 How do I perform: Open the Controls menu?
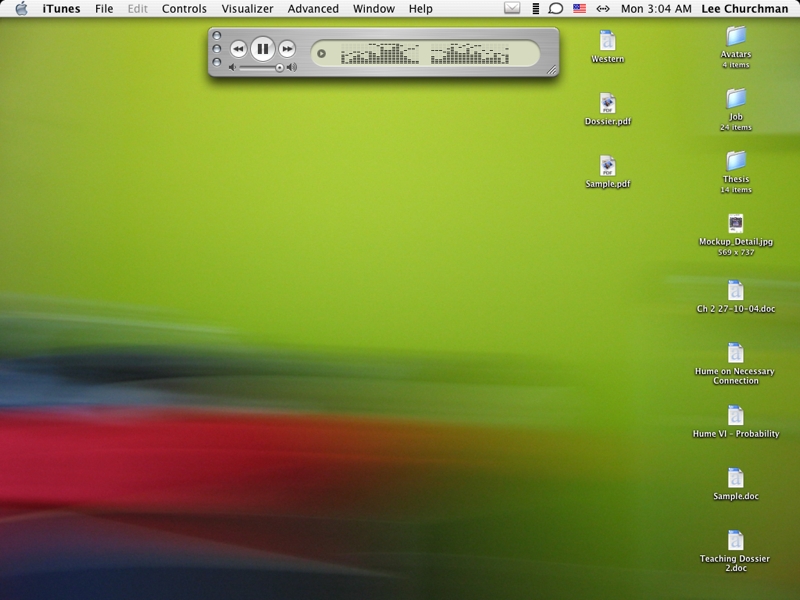click(184, 9)
